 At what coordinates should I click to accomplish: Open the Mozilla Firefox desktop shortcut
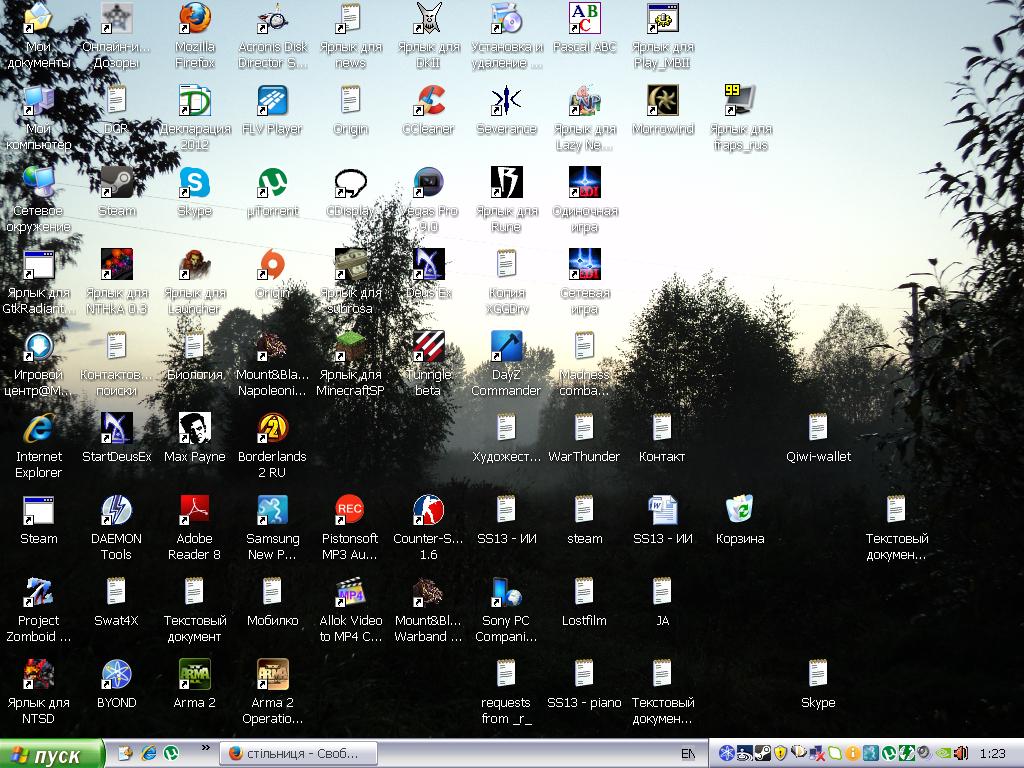point(195,36)
